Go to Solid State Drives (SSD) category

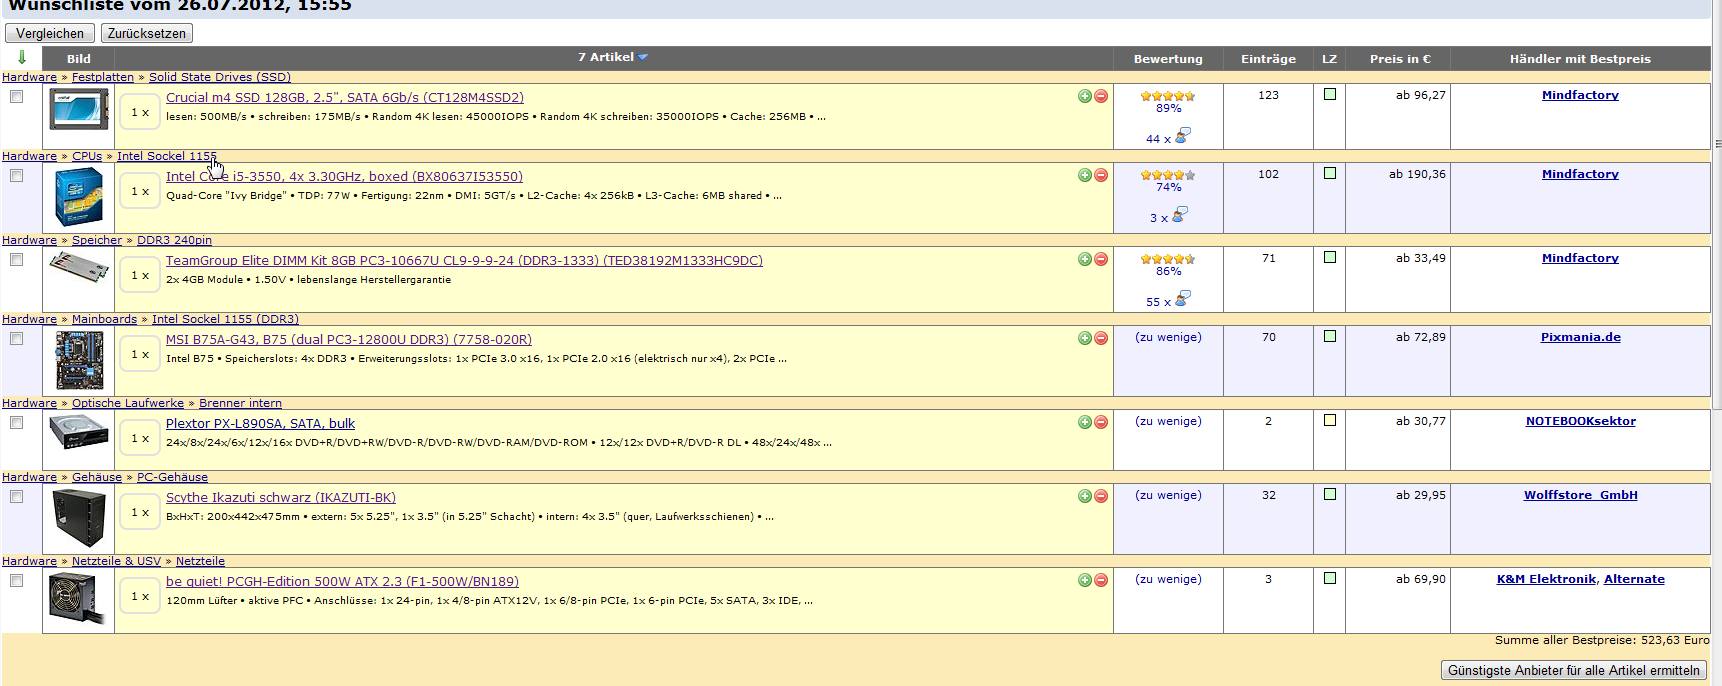(x=220, y=77)
